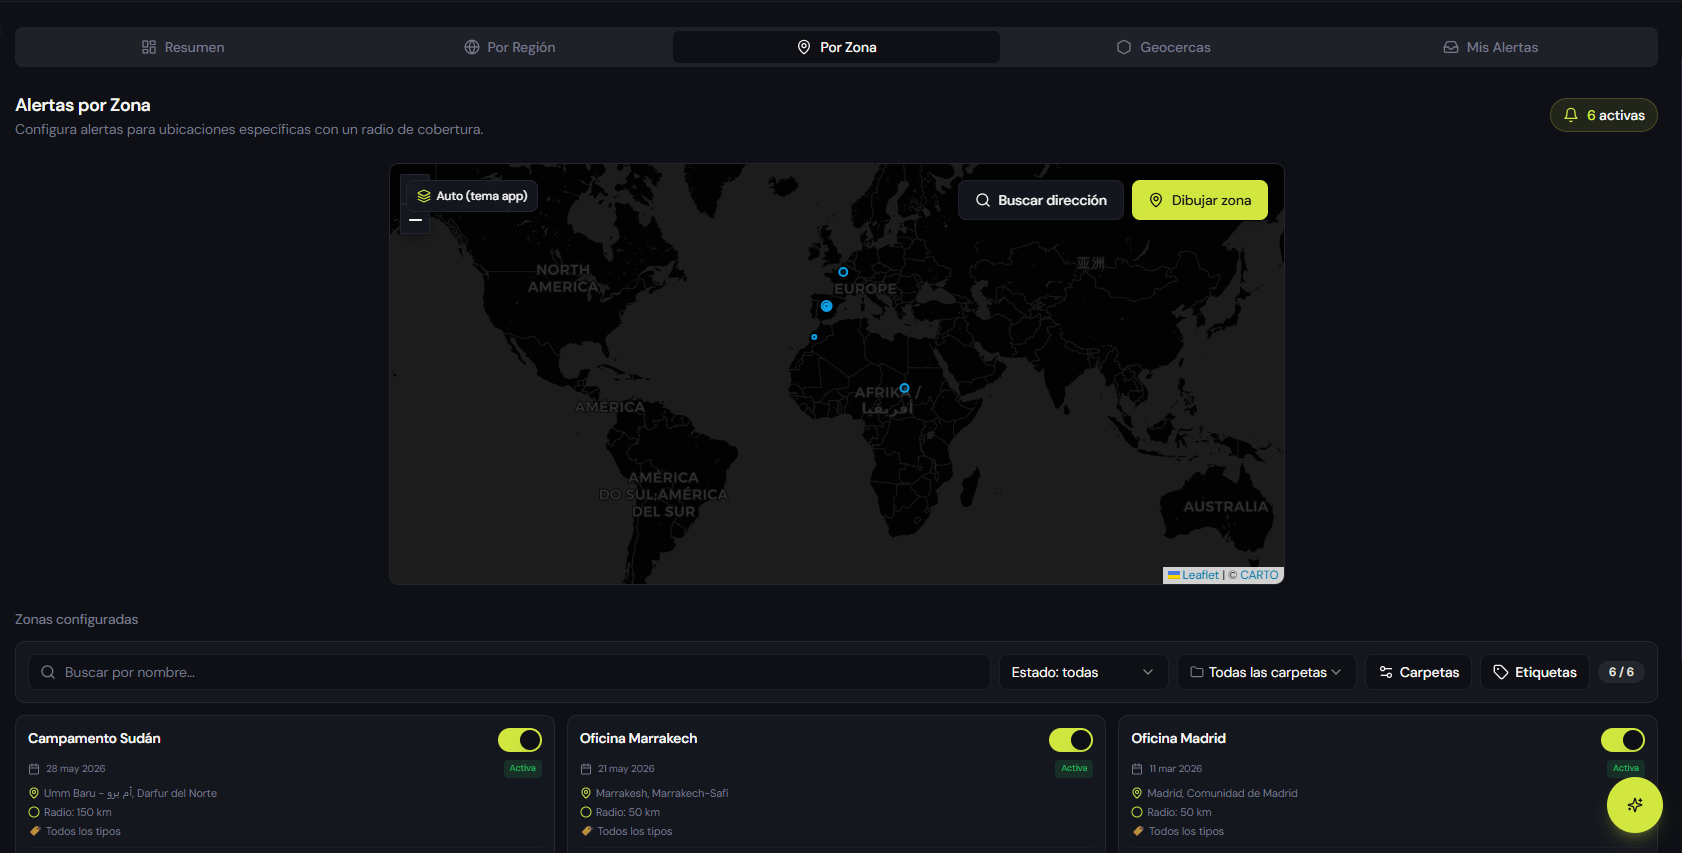Image resolution: width=1682 pixels, height=853 pixels.
Task: Click the Madrid marker on the map
Action: (826, 306)
